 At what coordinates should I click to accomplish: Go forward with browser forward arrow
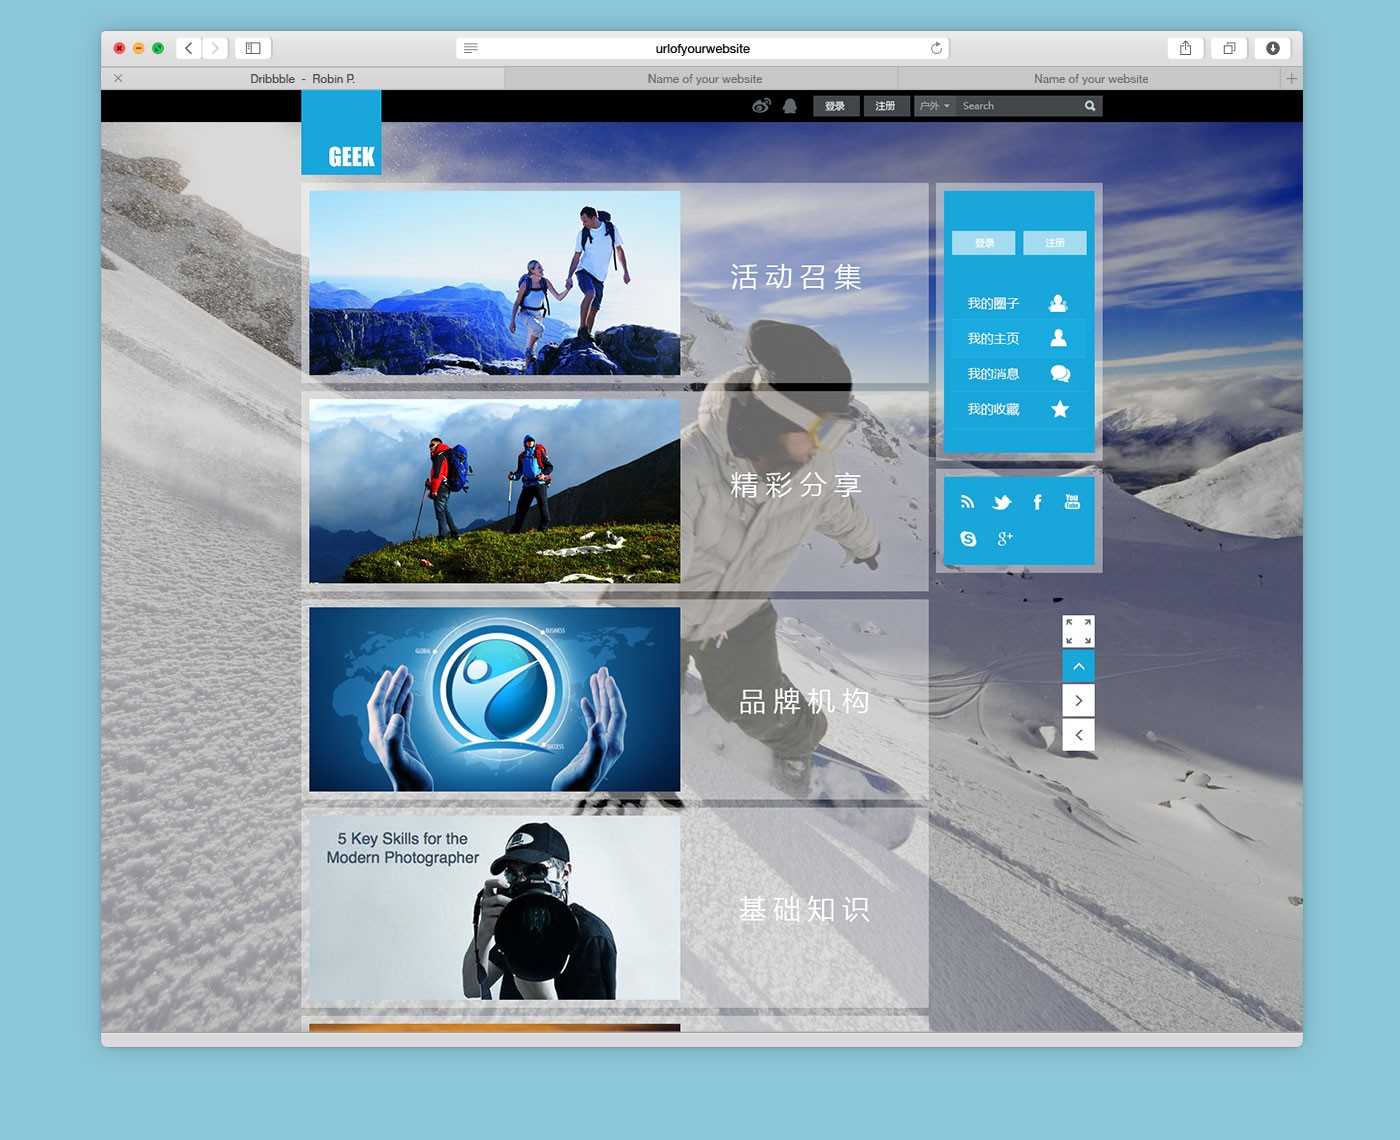pyautogui.click(x=215, y=48)
